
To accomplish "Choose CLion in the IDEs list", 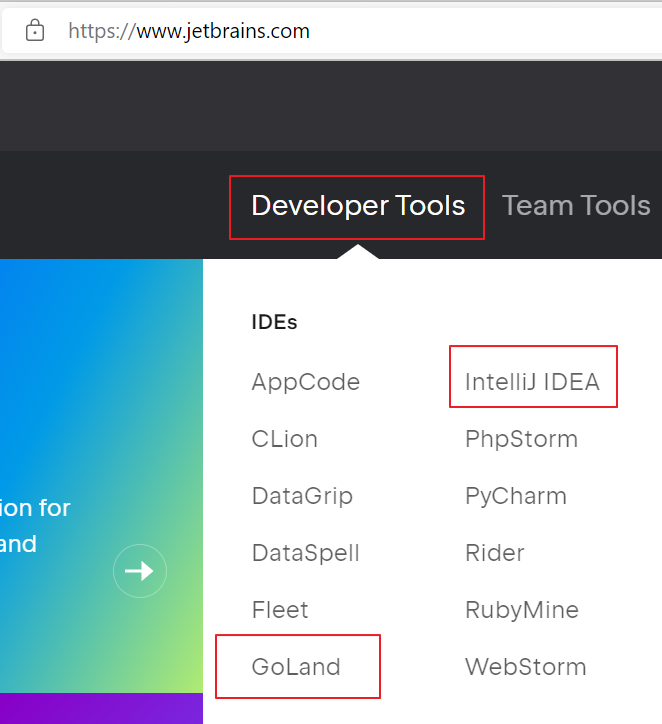I will coord(284,439).
